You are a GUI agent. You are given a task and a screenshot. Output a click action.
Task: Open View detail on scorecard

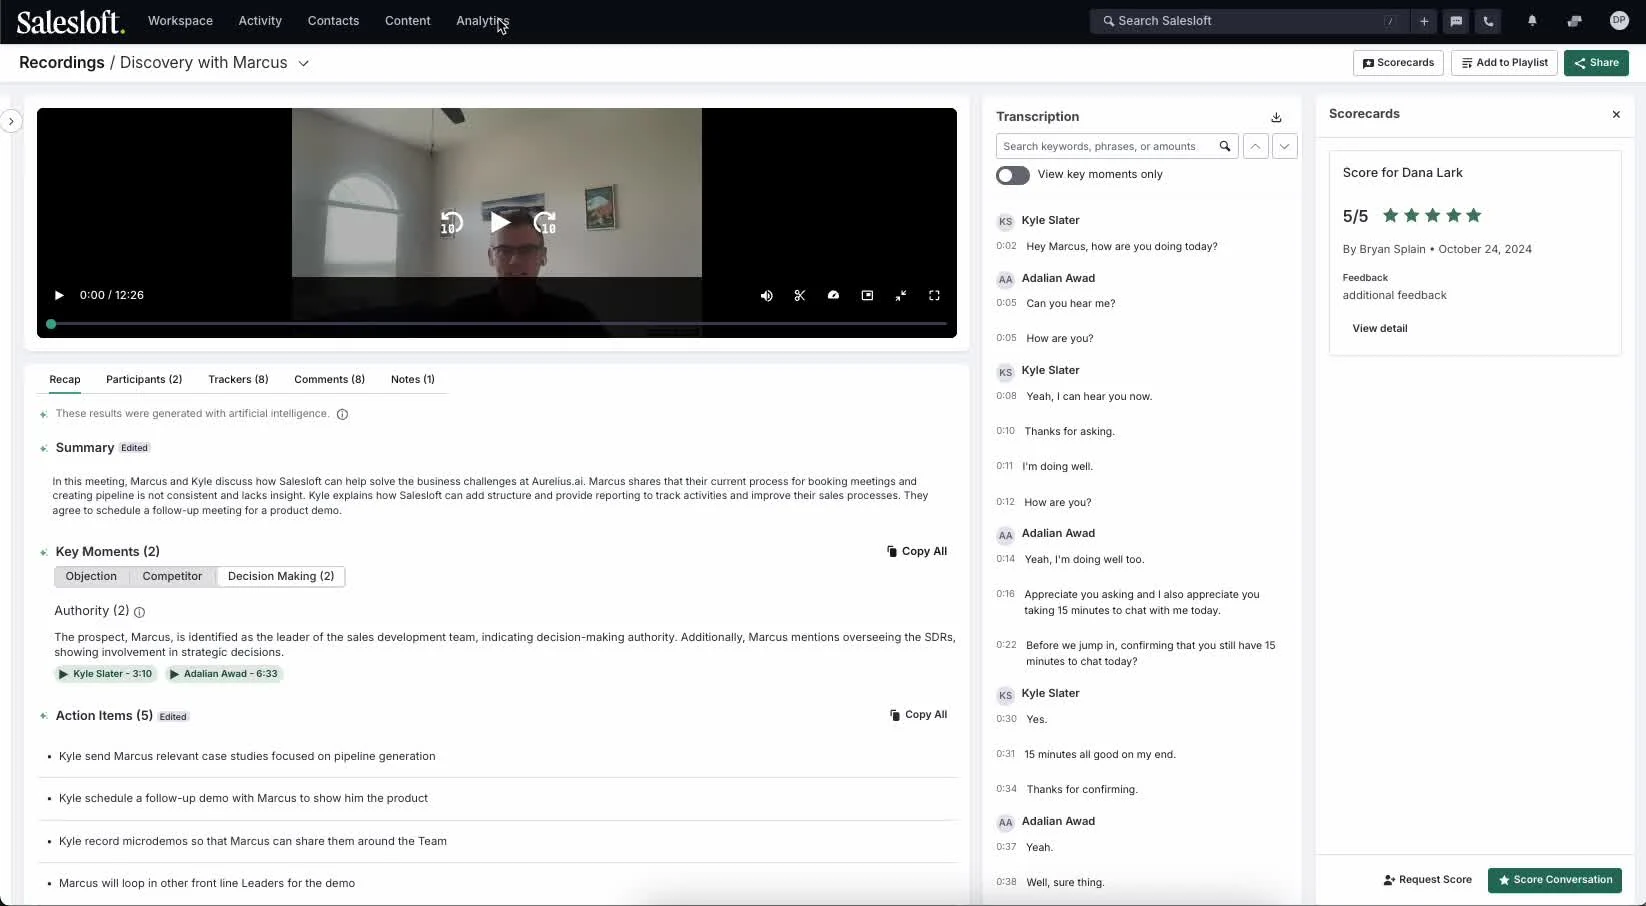click(1379, 329)
